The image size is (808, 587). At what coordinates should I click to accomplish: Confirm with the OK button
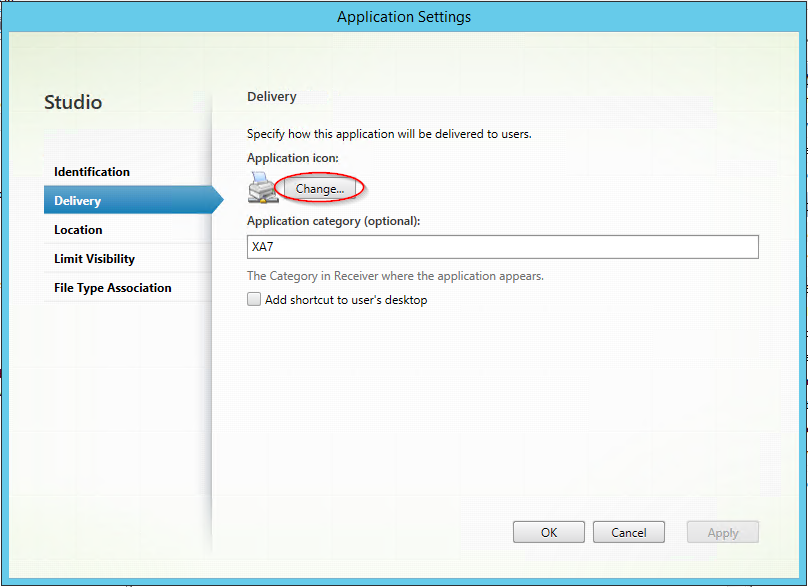click(x=549, y=532)
